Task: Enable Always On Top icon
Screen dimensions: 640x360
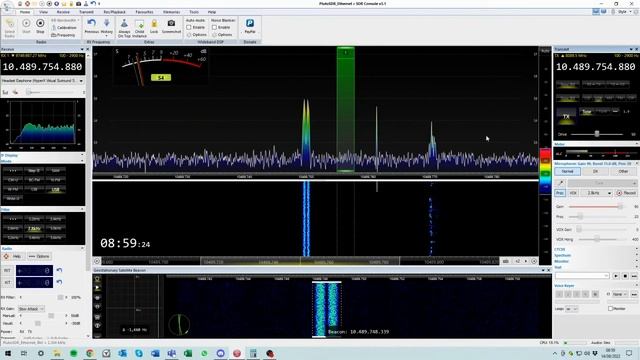Action: tap(124, 24)
